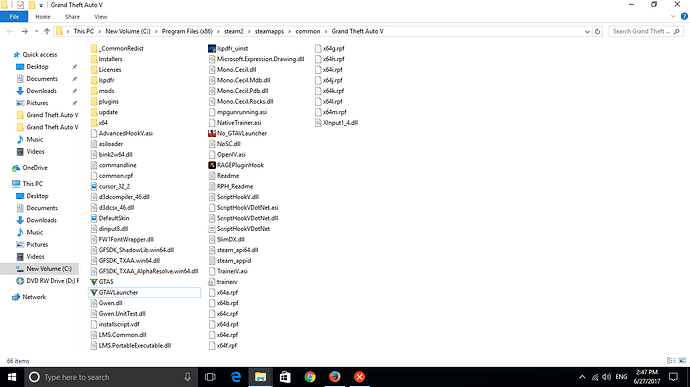Select x64m.rpf file

330,112
